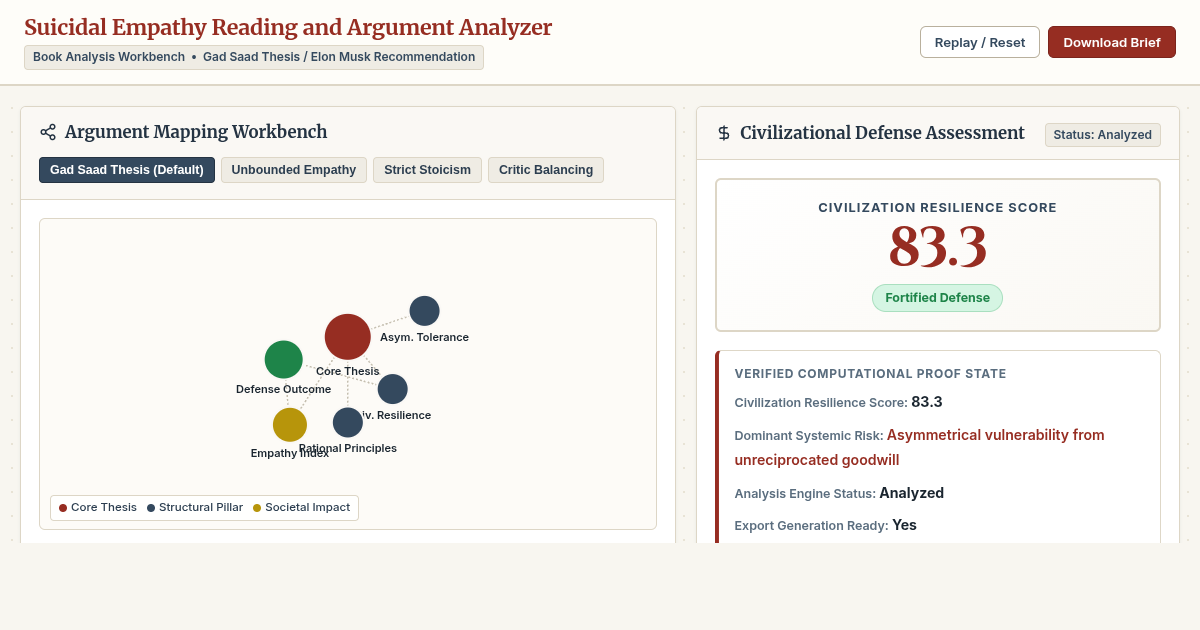The width and height of the screenshot is (1200, 630).
Task: Click the Verified Computational Proof State heading
Action: point(871,374)
